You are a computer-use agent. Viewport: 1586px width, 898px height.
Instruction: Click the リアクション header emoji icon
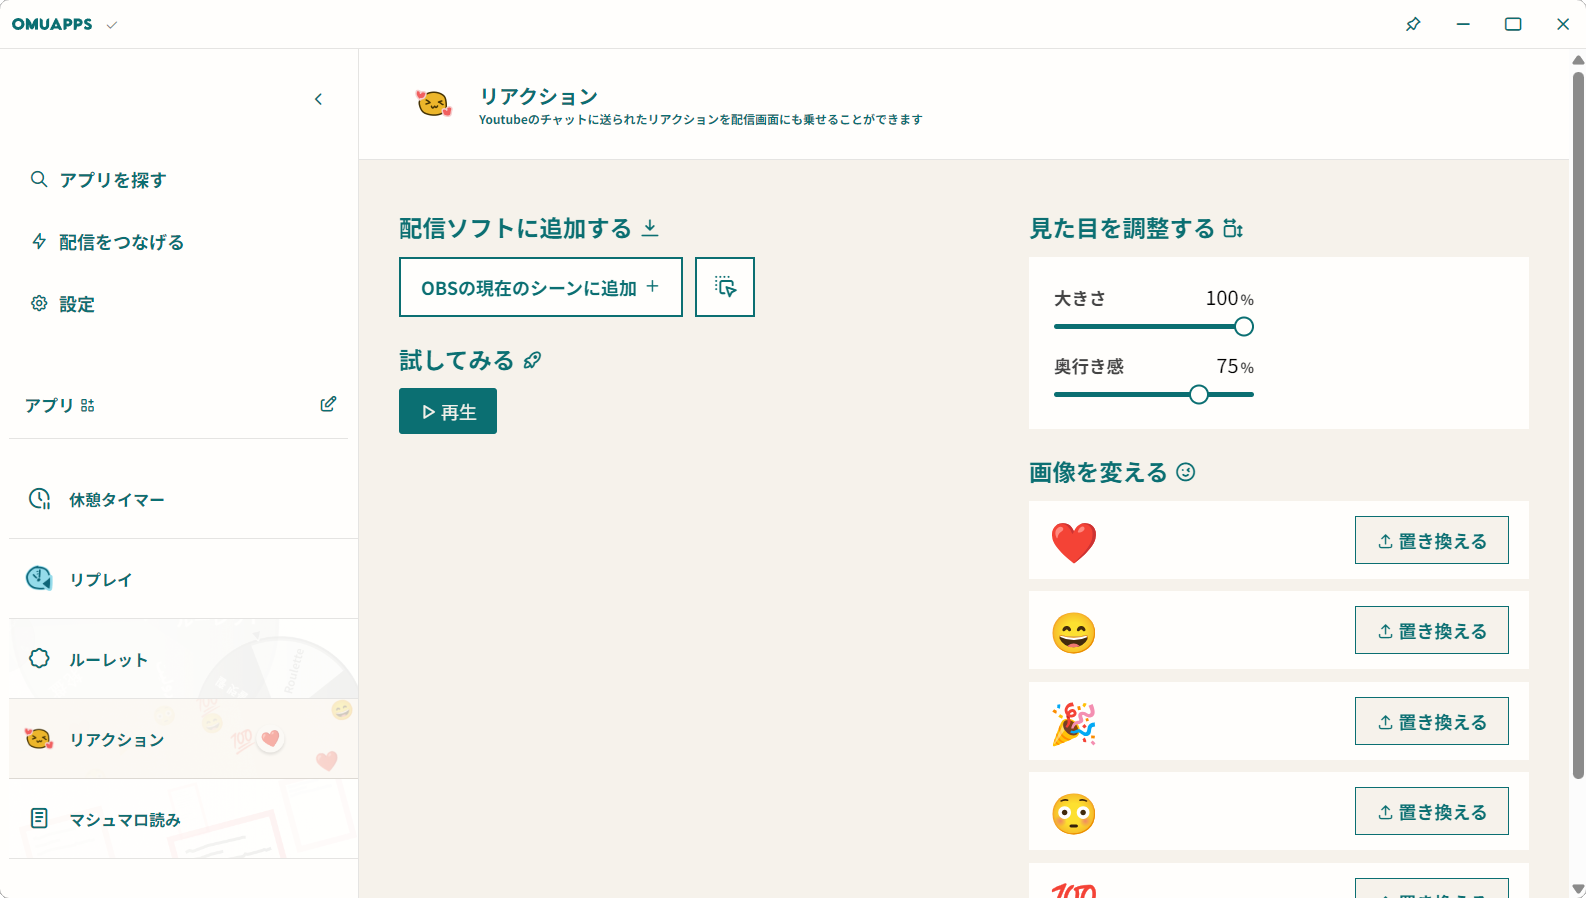[x=434, y=103]
